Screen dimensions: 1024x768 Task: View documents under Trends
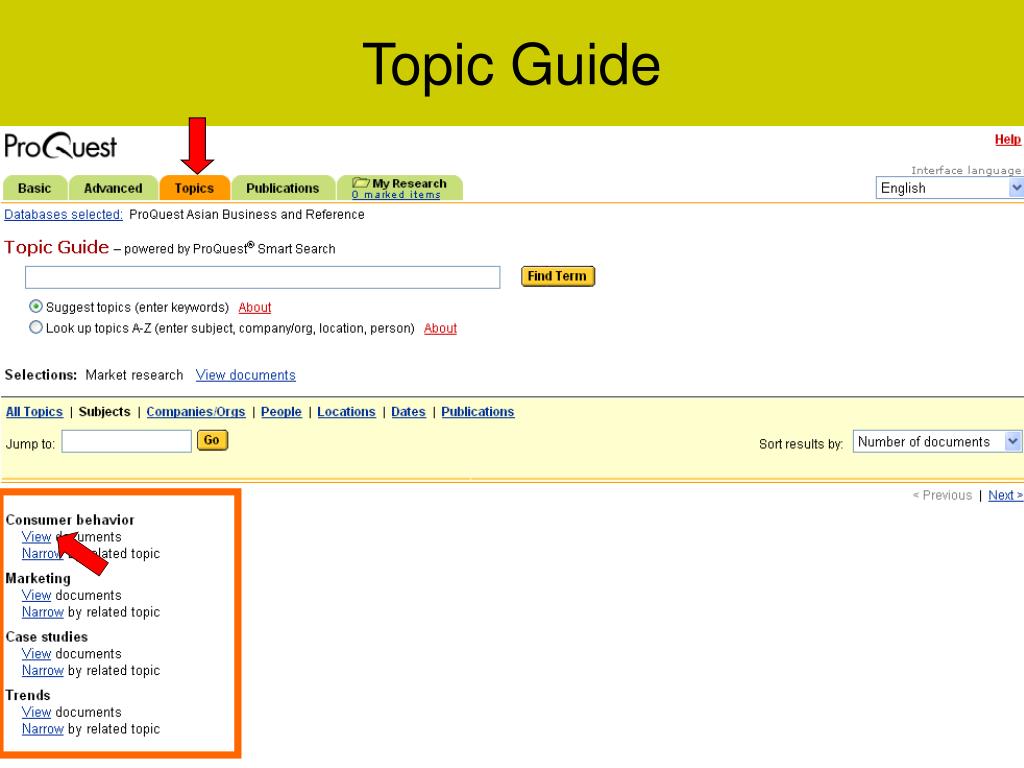[x=36, y=712]
